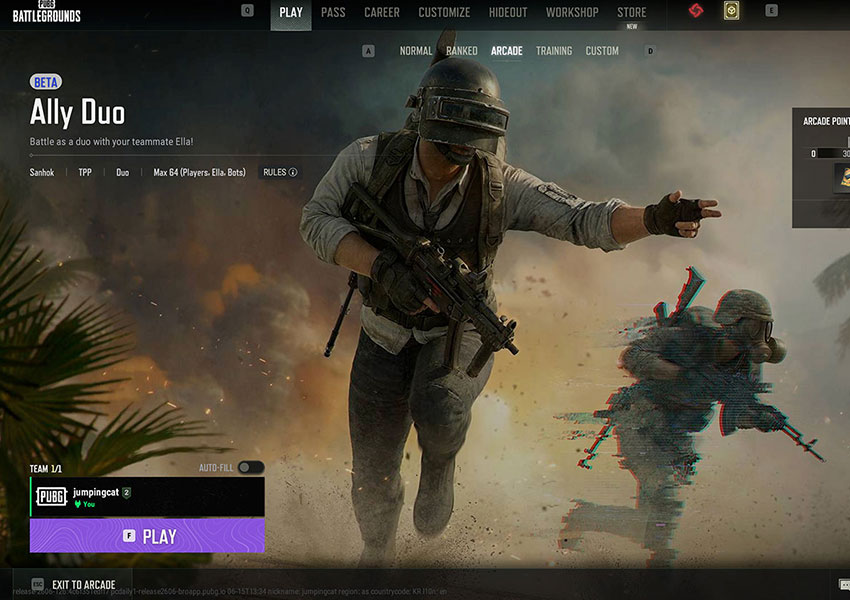Screen dimensions: 850x600
Task: Click the D key mode-switch icon
Action: [650, 51]
